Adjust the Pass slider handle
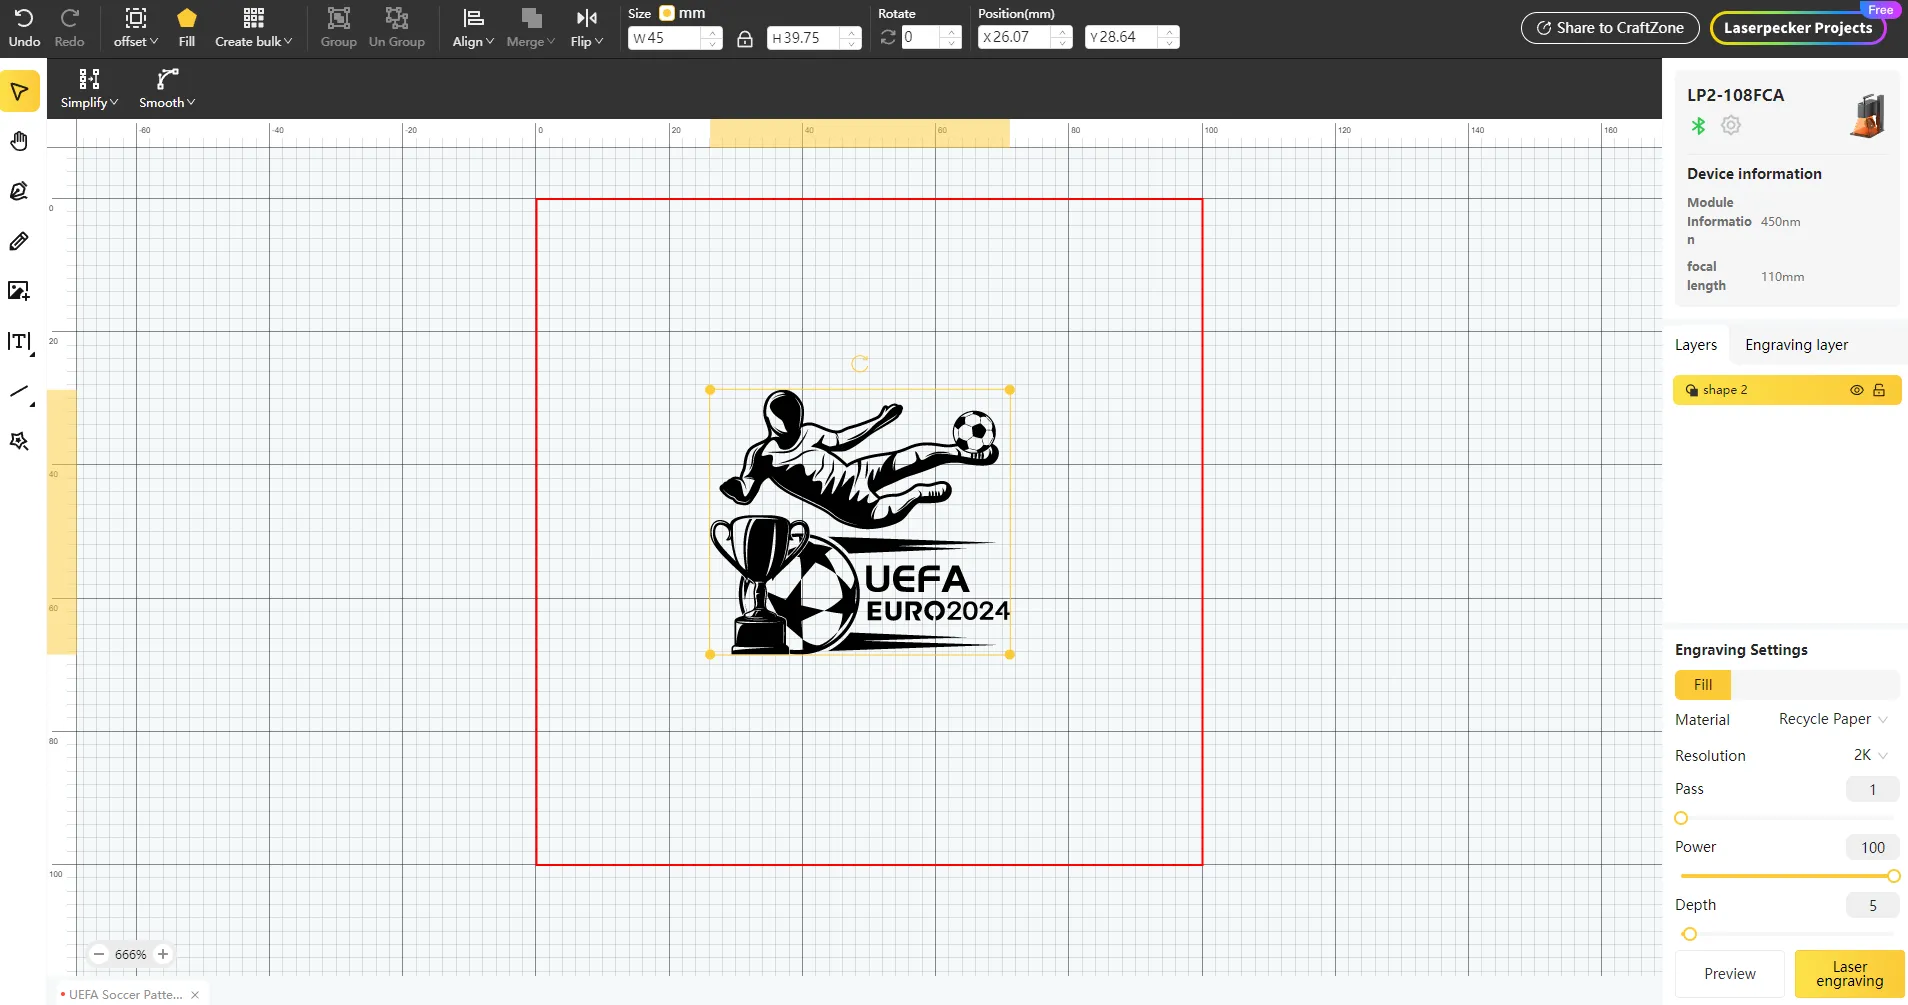The image size is (1908, 1005). tap(1681, 818)
